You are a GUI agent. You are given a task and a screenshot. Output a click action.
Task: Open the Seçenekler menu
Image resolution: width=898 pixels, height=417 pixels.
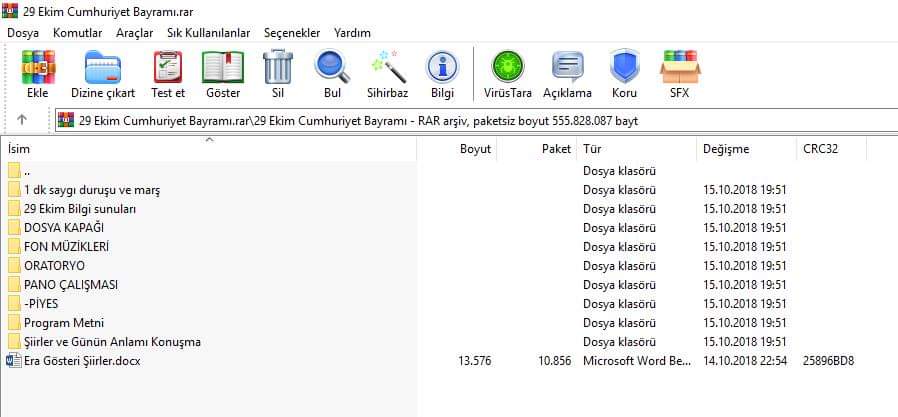click(292, 33)
